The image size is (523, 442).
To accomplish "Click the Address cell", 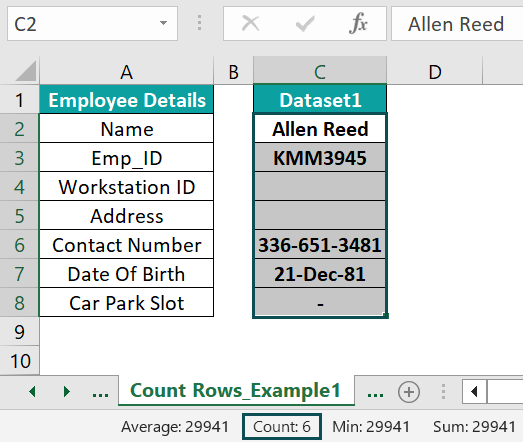I will point(126,216).
